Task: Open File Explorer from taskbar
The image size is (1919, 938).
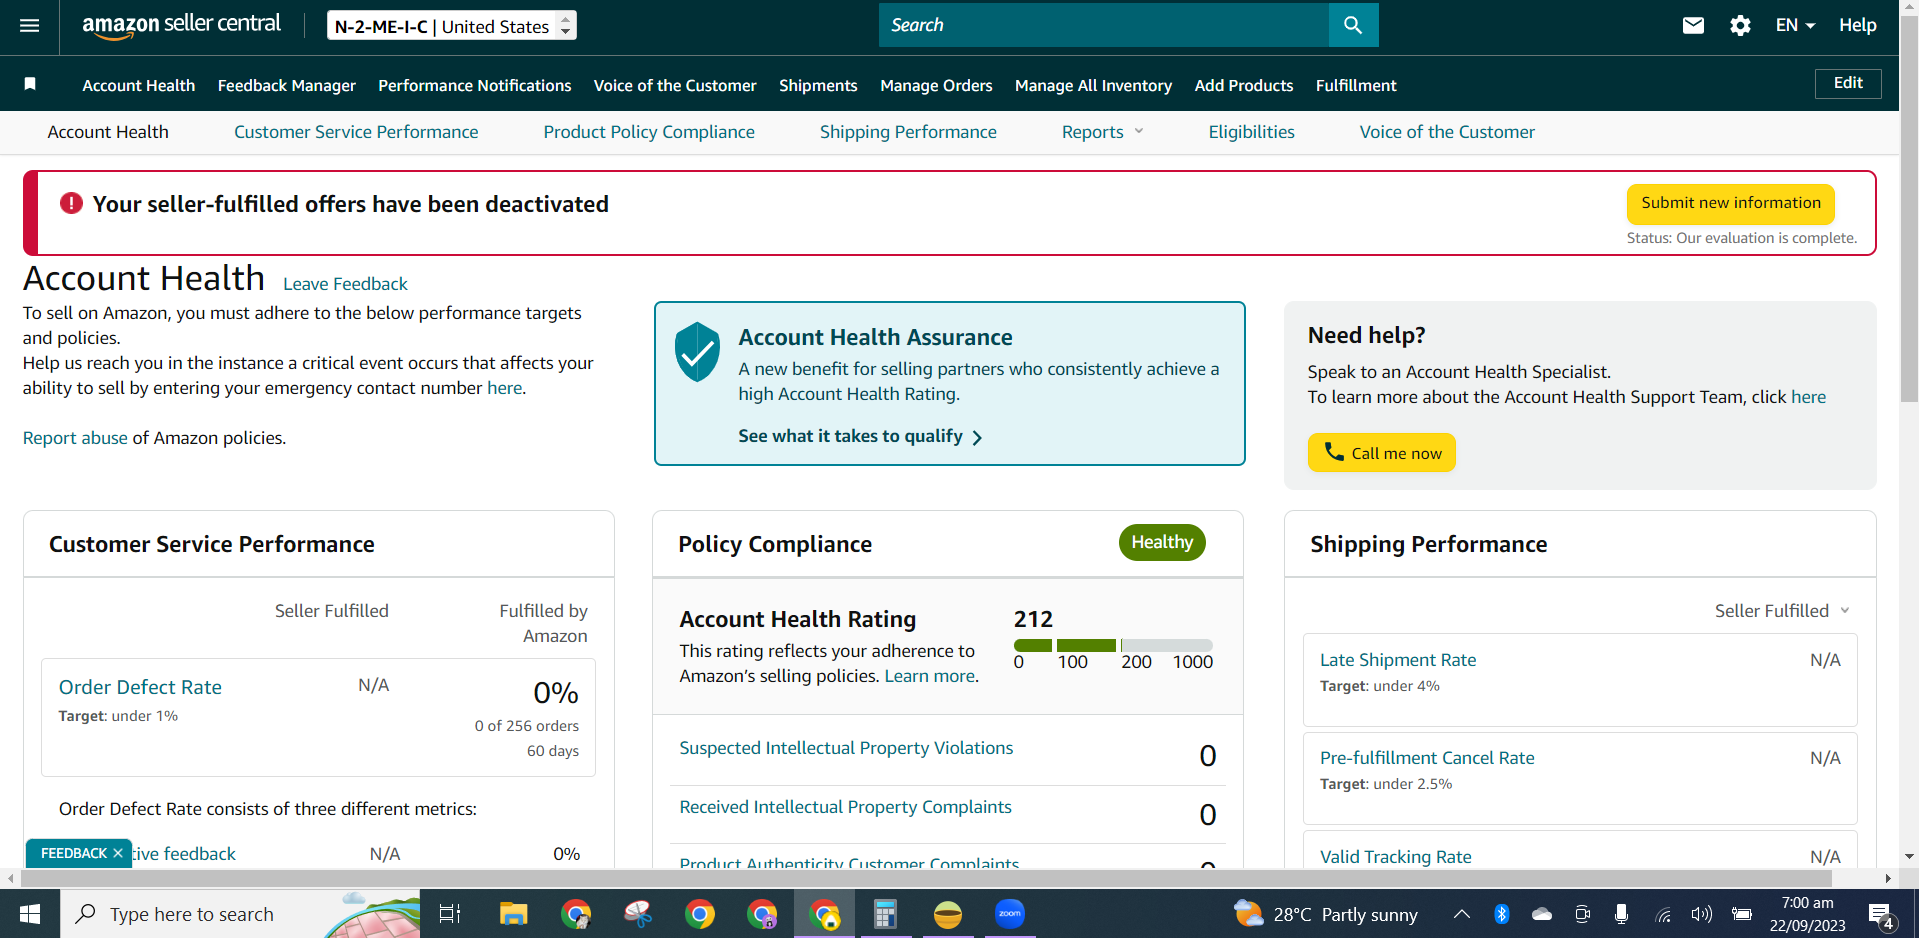Action: (x=514, y=914)
